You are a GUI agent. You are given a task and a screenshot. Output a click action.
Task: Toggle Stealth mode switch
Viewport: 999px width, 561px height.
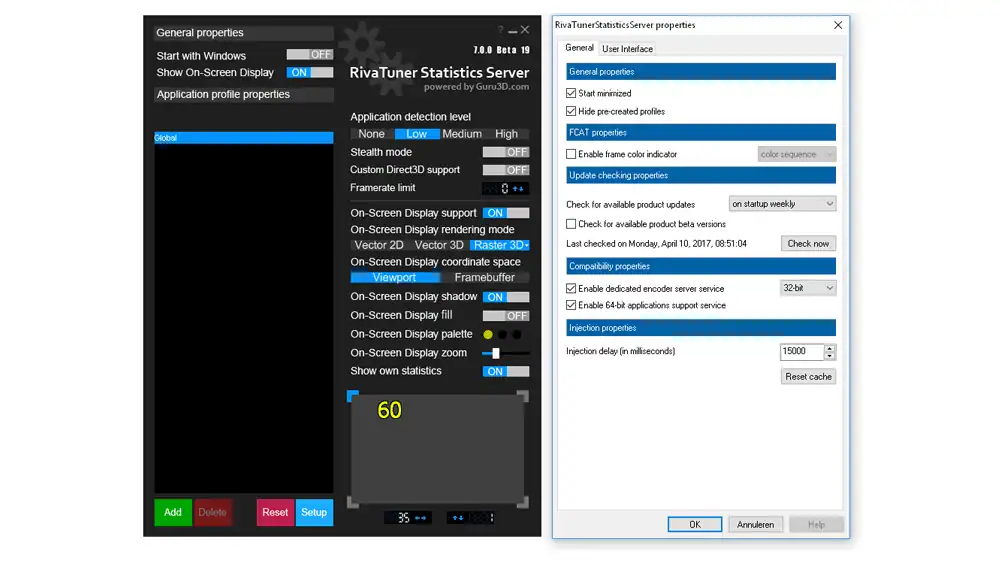click(x=506, y=152)
